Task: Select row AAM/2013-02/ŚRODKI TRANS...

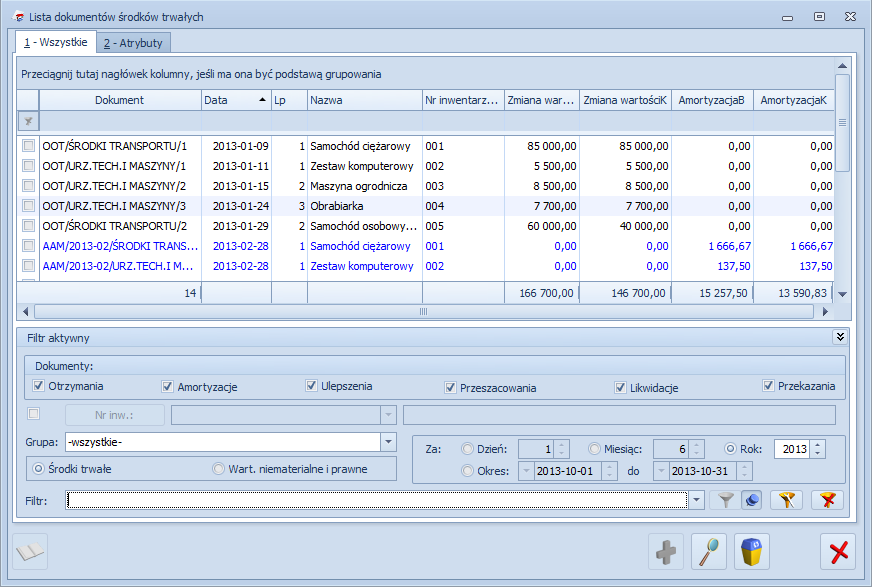Action: (x=425, y=246)
